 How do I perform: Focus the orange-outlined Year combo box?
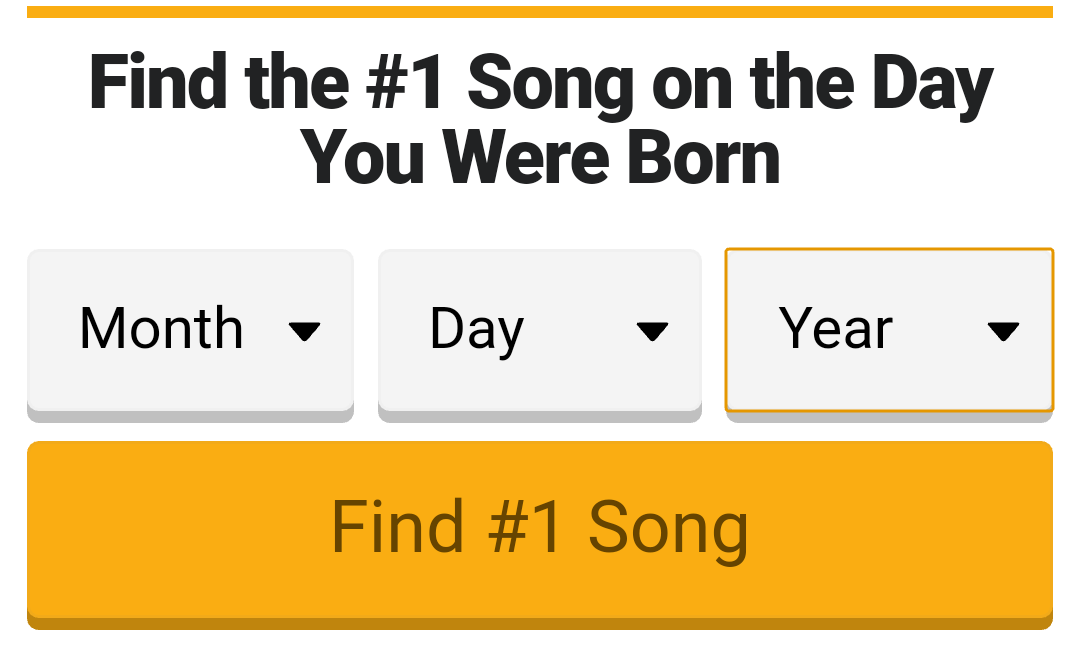coord(888,330)
